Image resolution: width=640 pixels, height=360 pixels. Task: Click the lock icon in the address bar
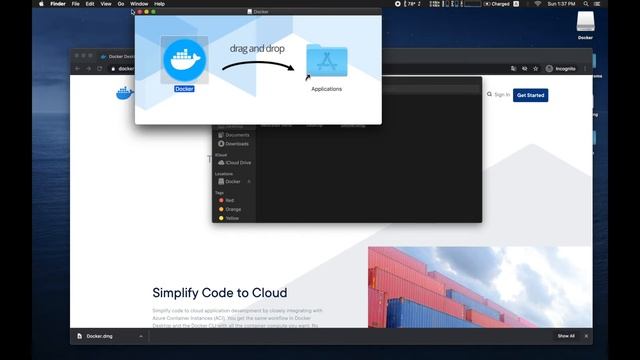(113, 69)
